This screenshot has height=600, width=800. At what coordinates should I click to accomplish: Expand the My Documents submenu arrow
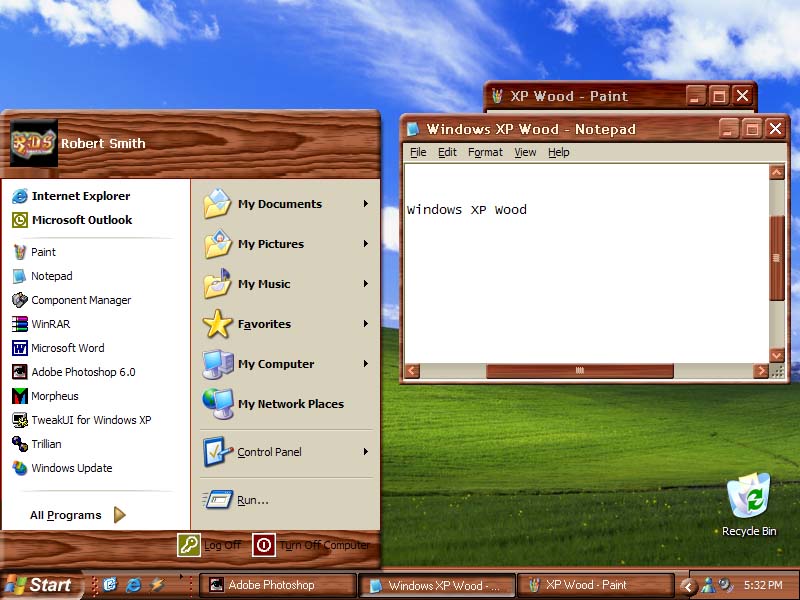tap(366, 204)
